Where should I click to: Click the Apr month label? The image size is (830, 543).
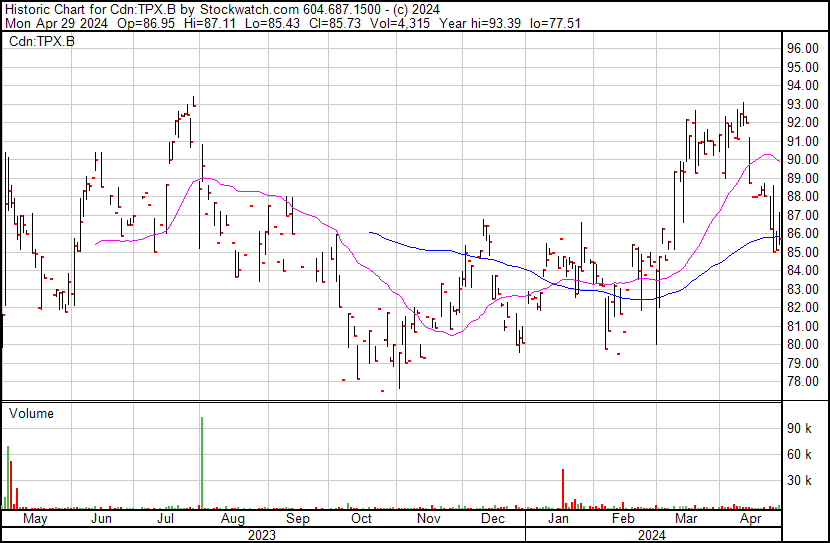pos(751,519)
